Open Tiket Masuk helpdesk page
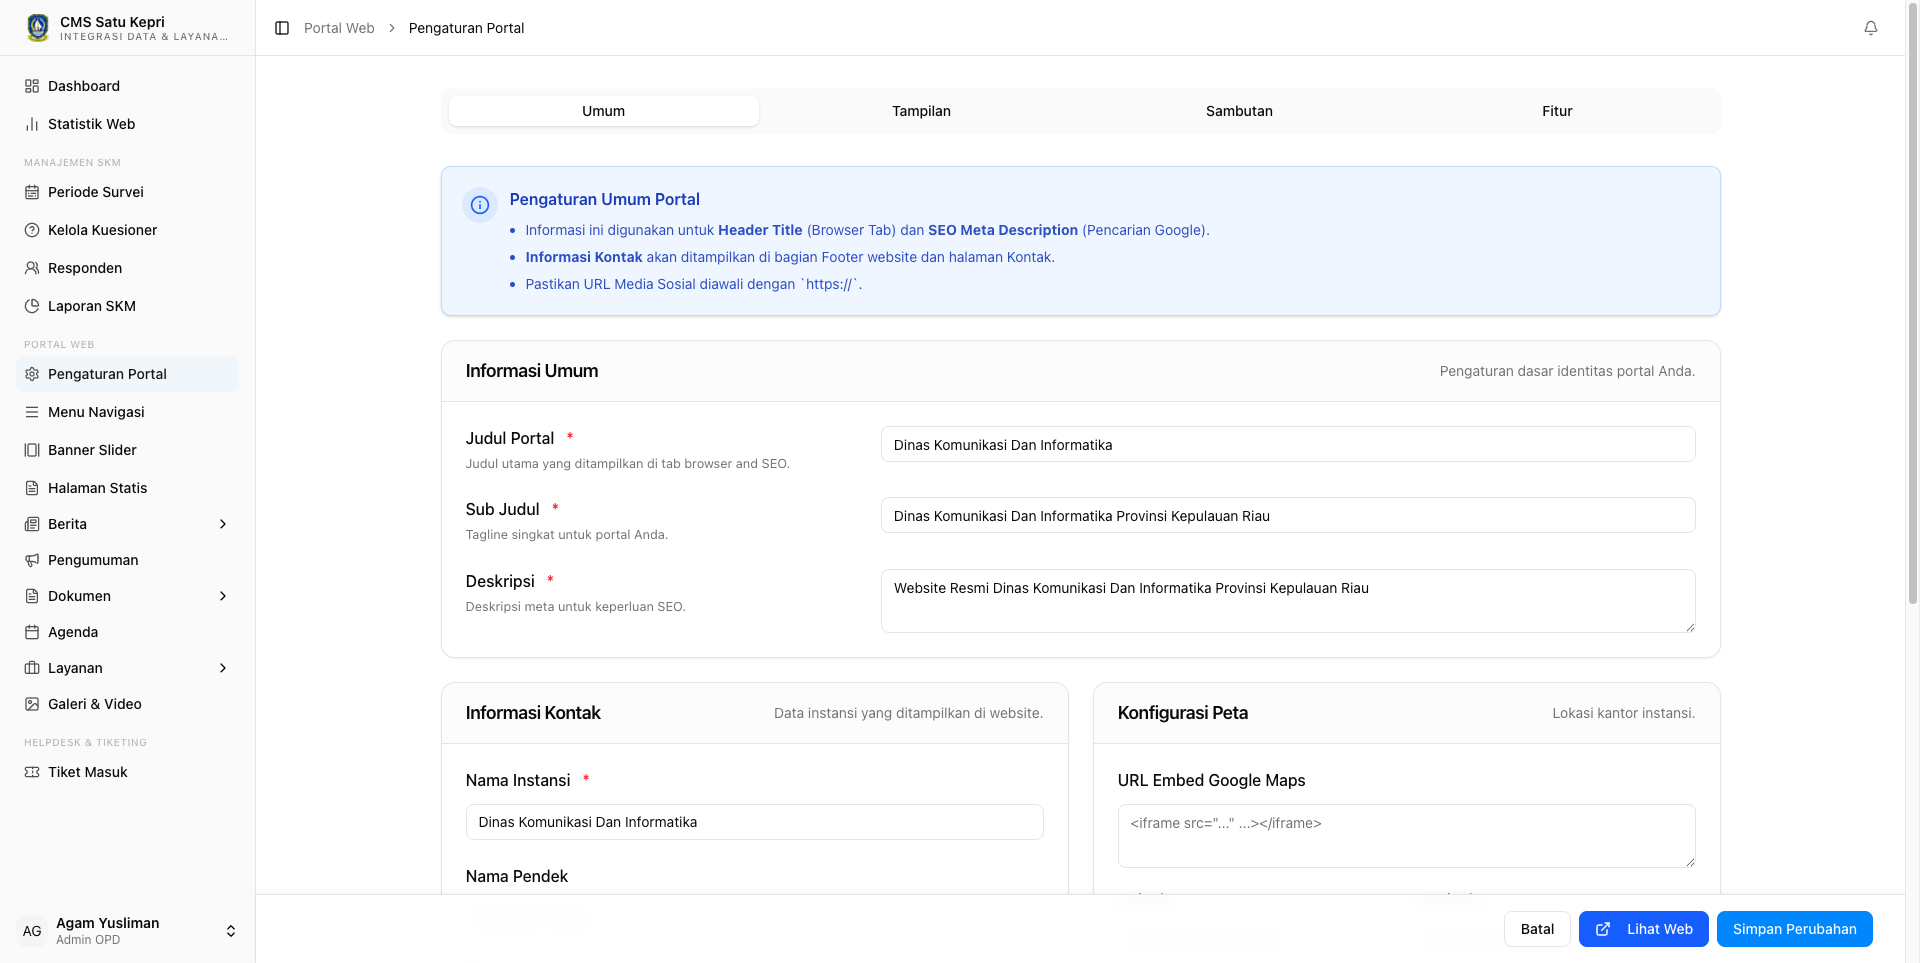The width and height of the screenshot is (1920, 963). [127, 772]
